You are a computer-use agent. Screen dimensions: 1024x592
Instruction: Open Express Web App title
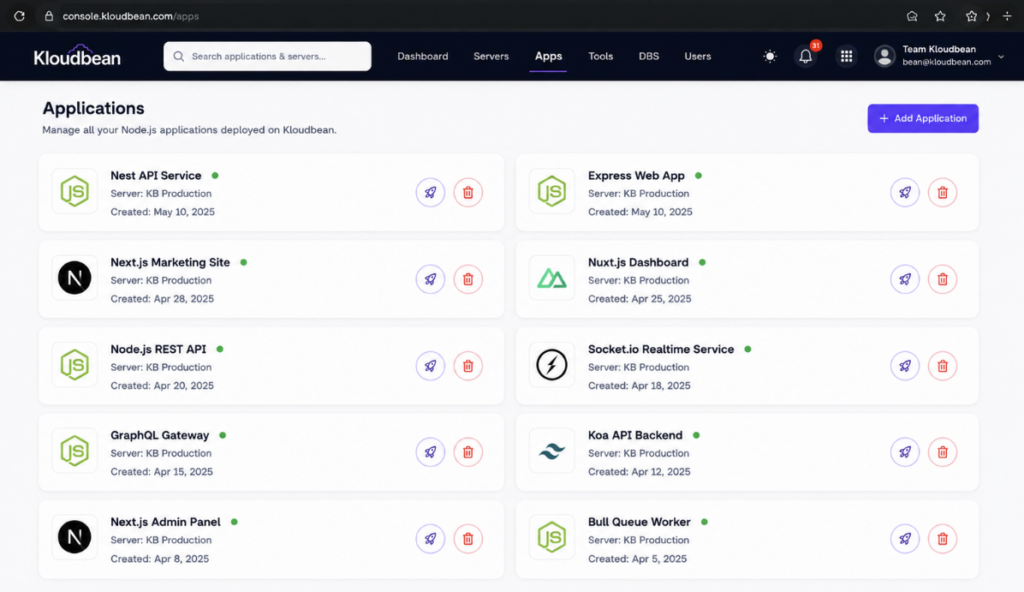(636, 175)
